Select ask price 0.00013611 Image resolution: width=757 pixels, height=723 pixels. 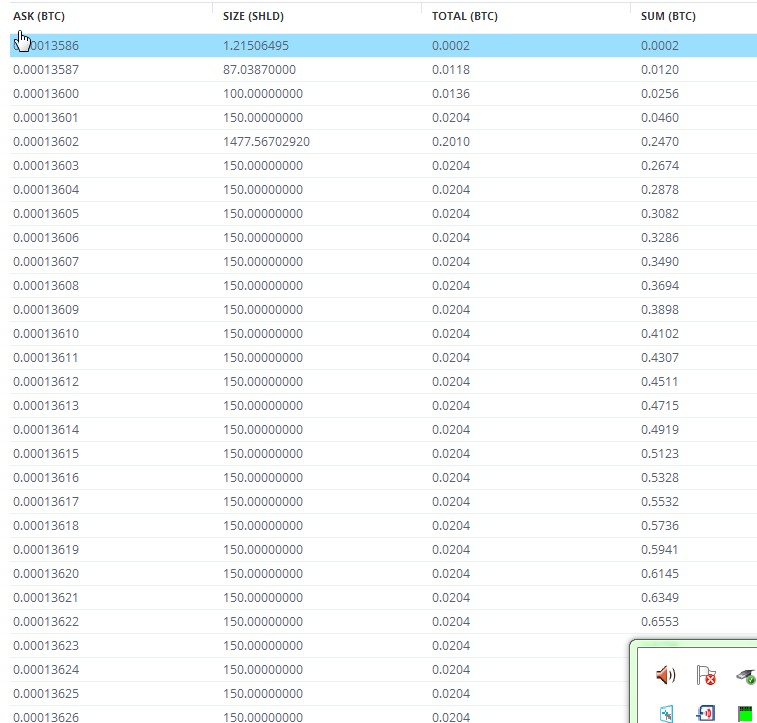pos(46,358)
